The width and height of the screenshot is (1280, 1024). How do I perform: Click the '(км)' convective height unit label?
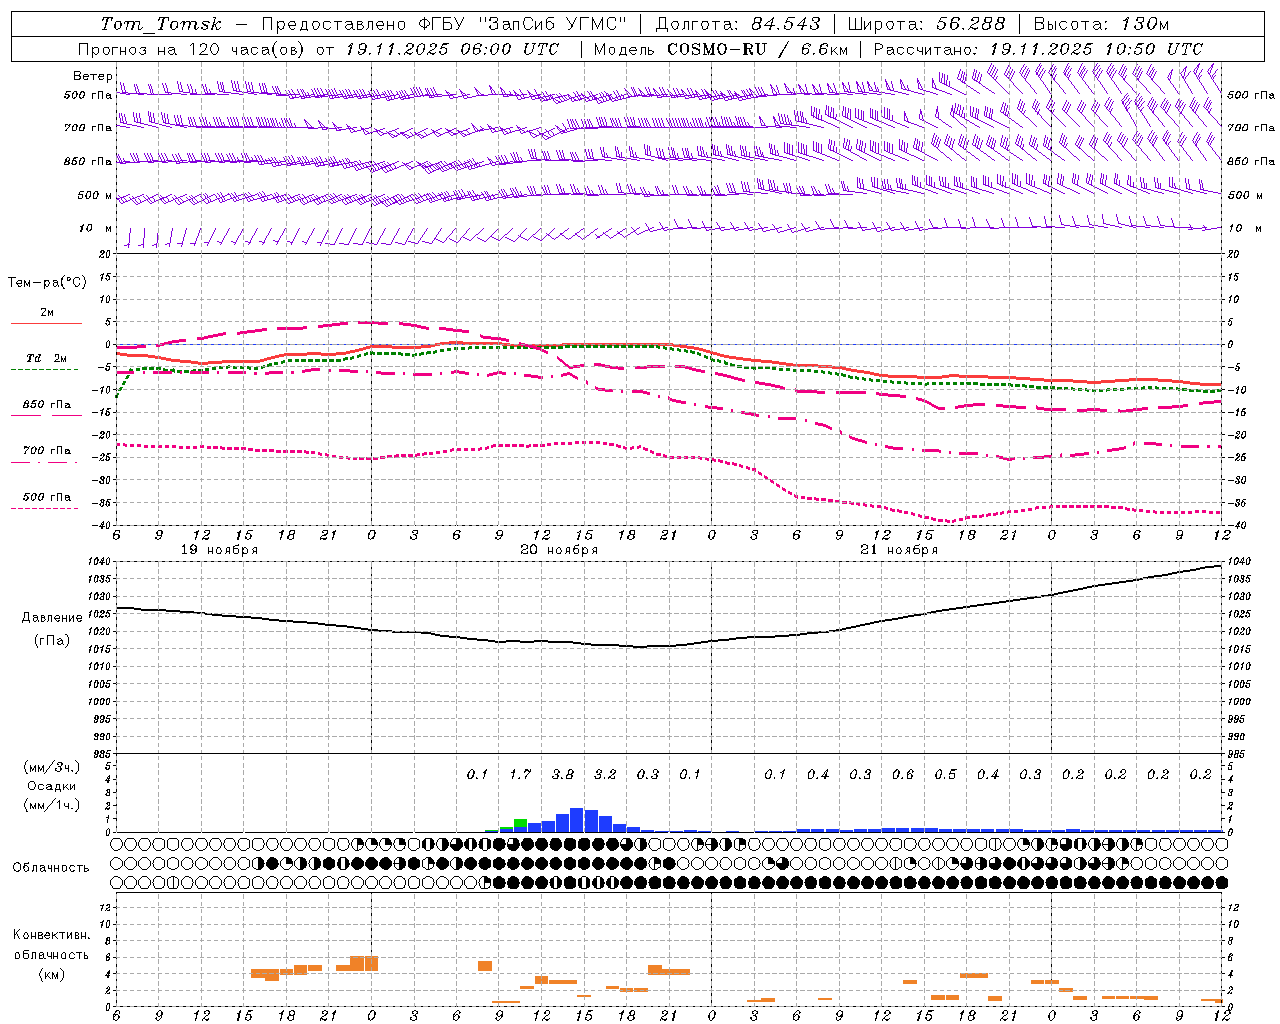click(51, 974)
